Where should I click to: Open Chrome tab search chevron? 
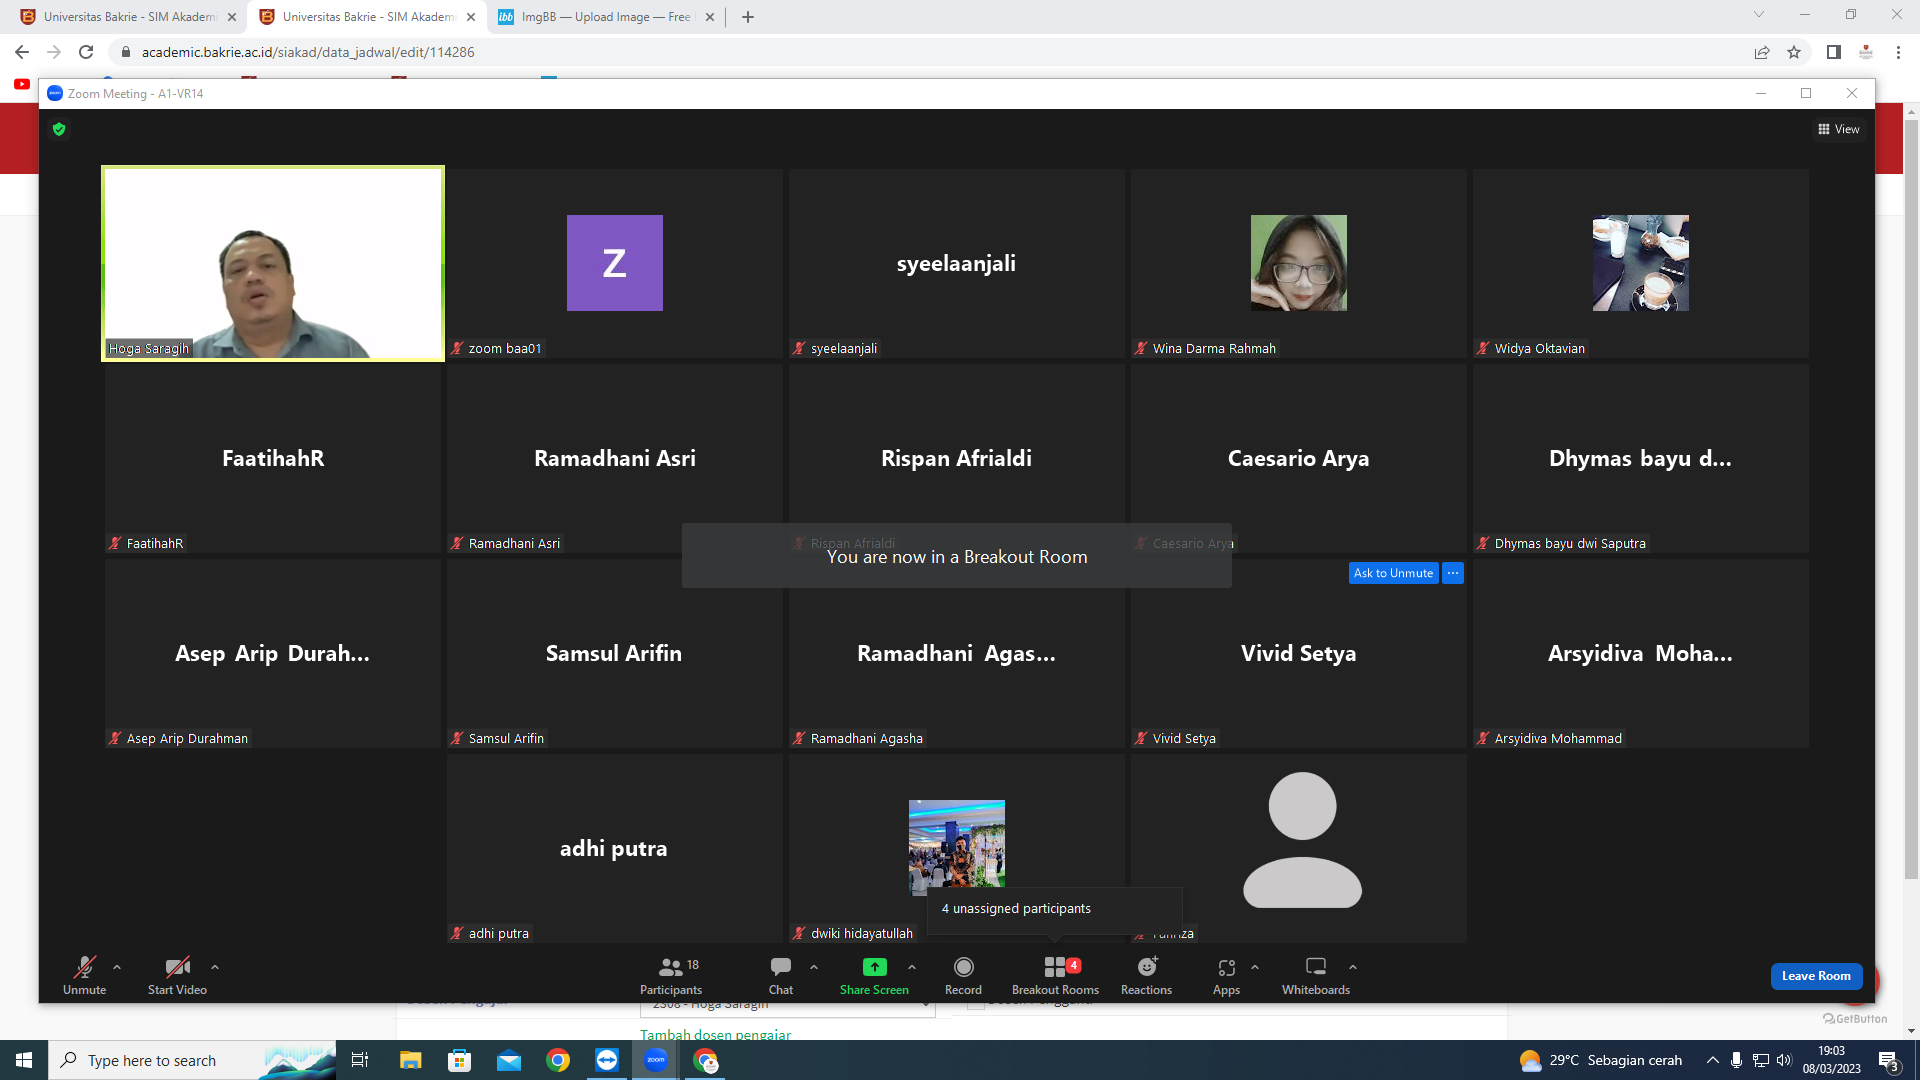1759,15
